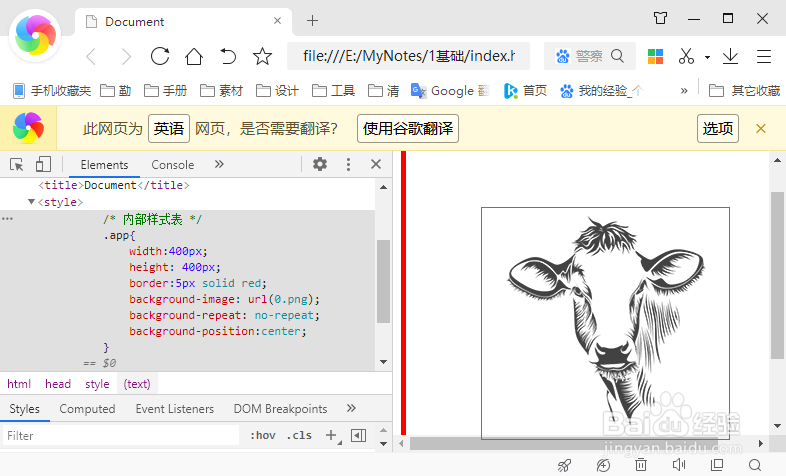Mute page with speaker icon
Viewport: 786px width, 476px height.
click(x=679, y=465)
